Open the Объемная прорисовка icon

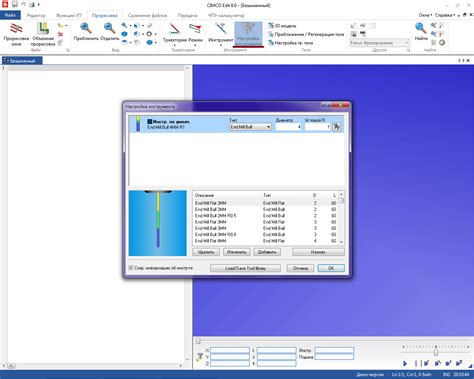(x=43, y=28)
